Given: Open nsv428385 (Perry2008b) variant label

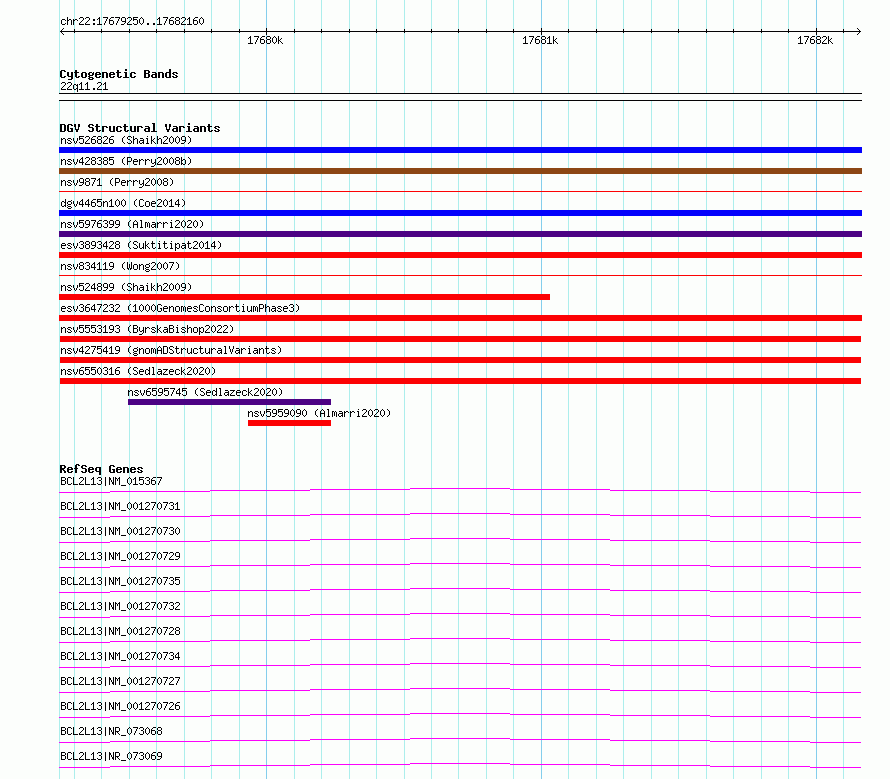Looking at the screenshot, I should coord(126,161).
